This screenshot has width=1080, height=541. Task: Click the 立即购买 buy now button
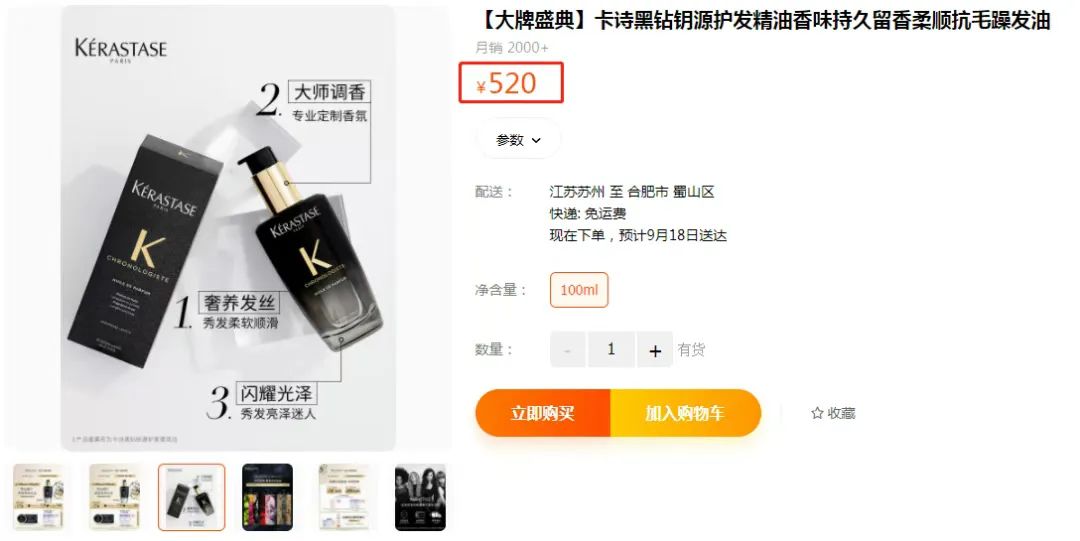point(543,413)
